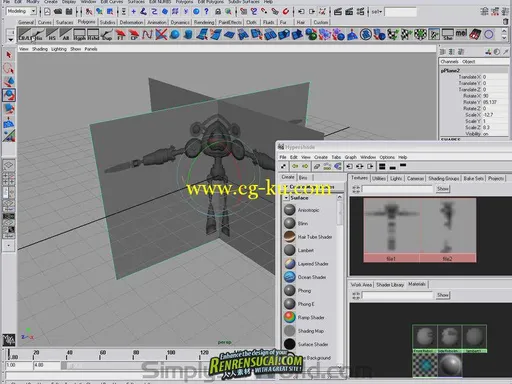The width and height of the screenshot is (512, 384).
Task: Open Hypershade Graph menu
Action: (x=350, y=157)
